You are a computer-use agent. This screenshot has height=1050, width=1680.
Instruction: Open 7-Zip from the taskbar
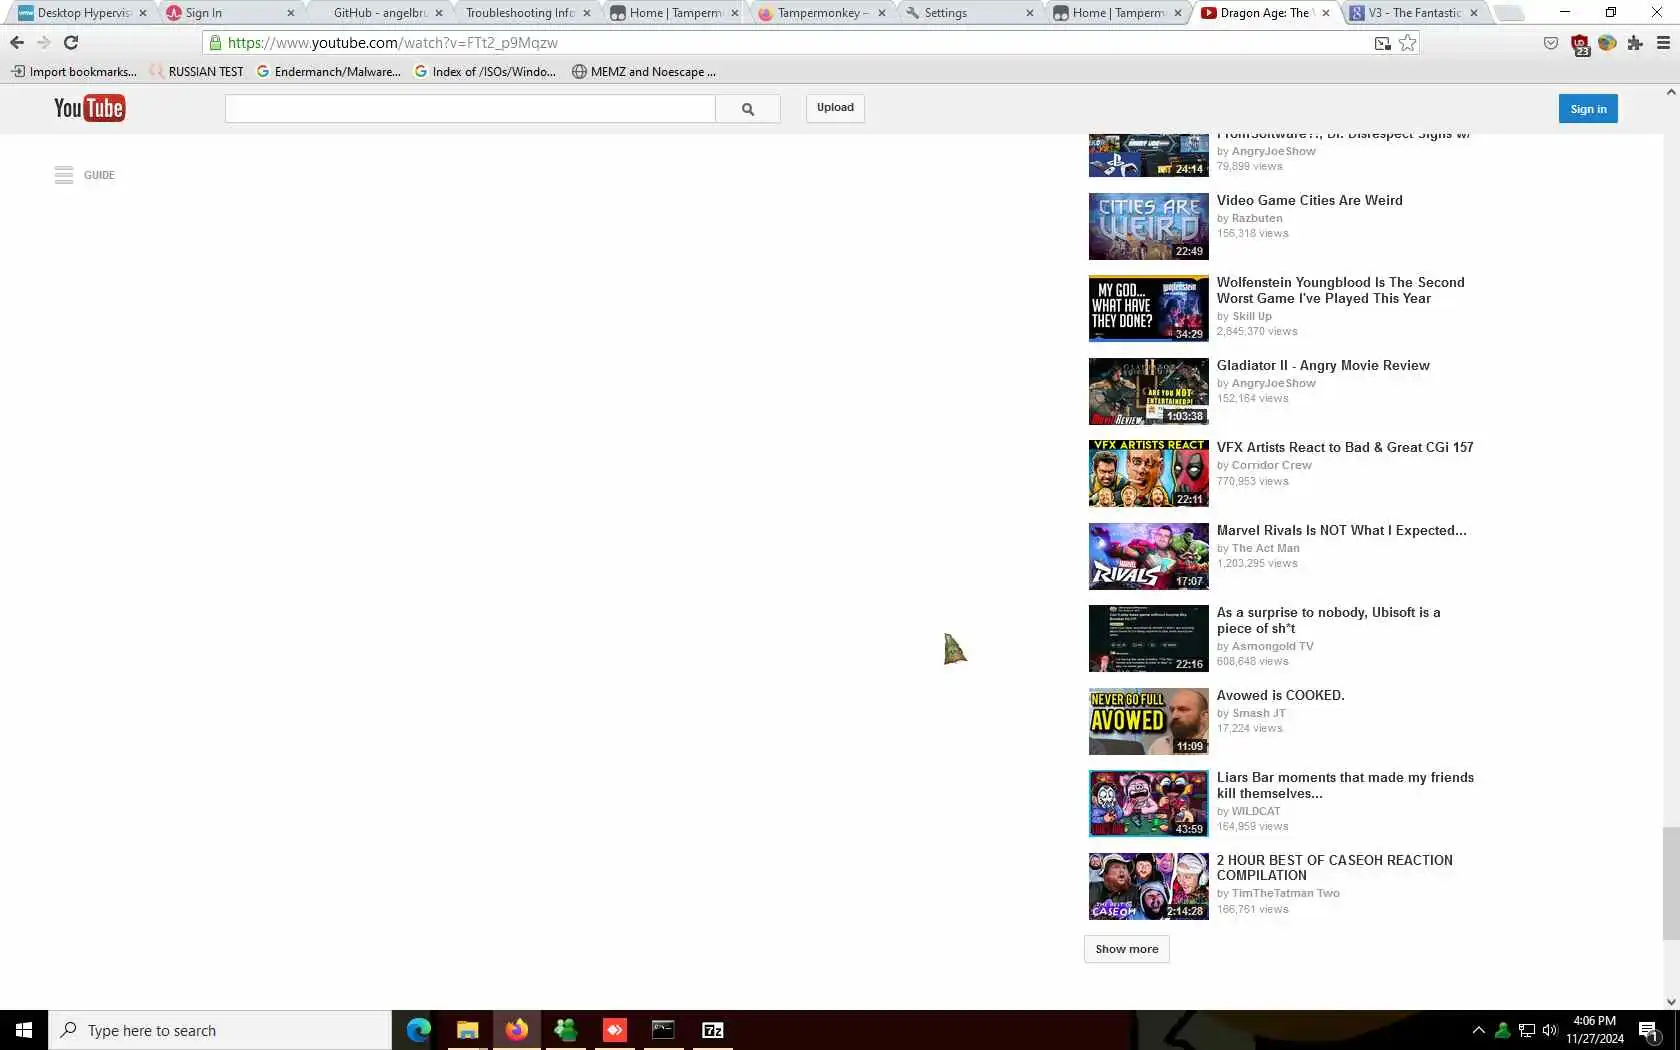[x=713, y=1030]
